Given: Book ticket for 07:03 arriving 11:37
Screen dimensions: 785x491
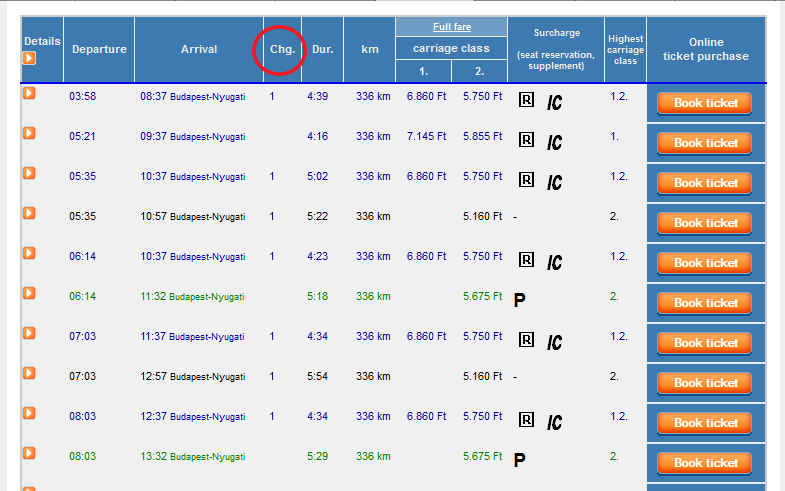Looking at the screenshot, I should coord(705,343).
